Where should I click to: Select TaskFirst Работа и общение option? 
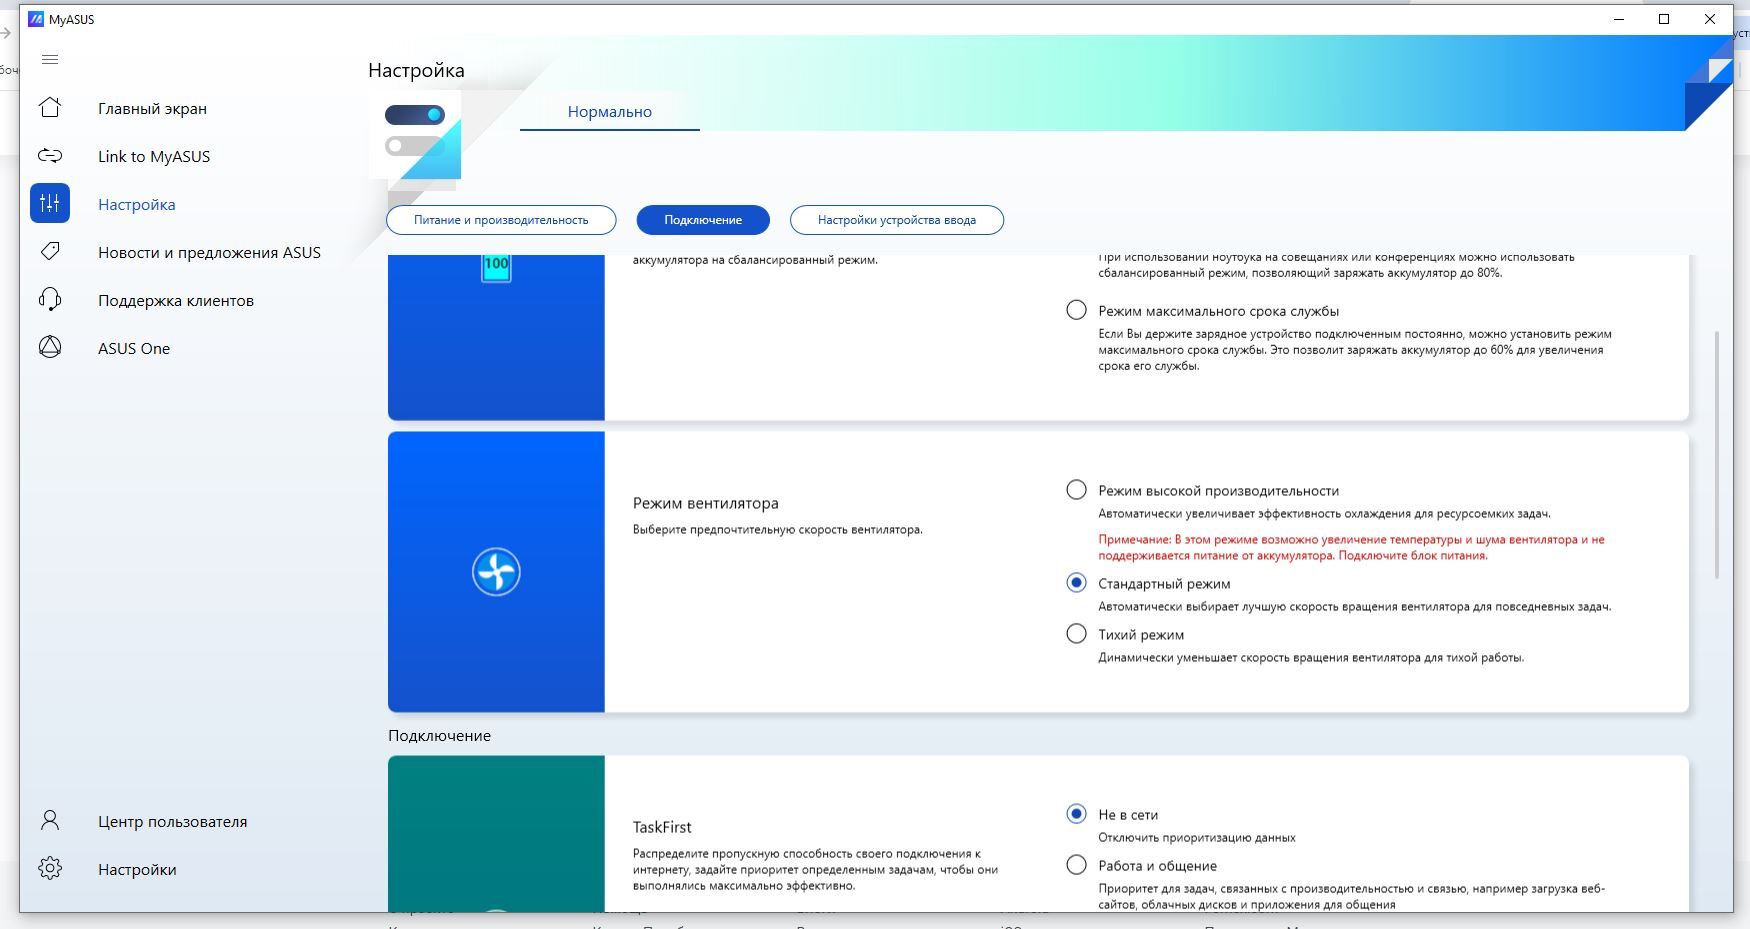click(x=1076, y=865)
